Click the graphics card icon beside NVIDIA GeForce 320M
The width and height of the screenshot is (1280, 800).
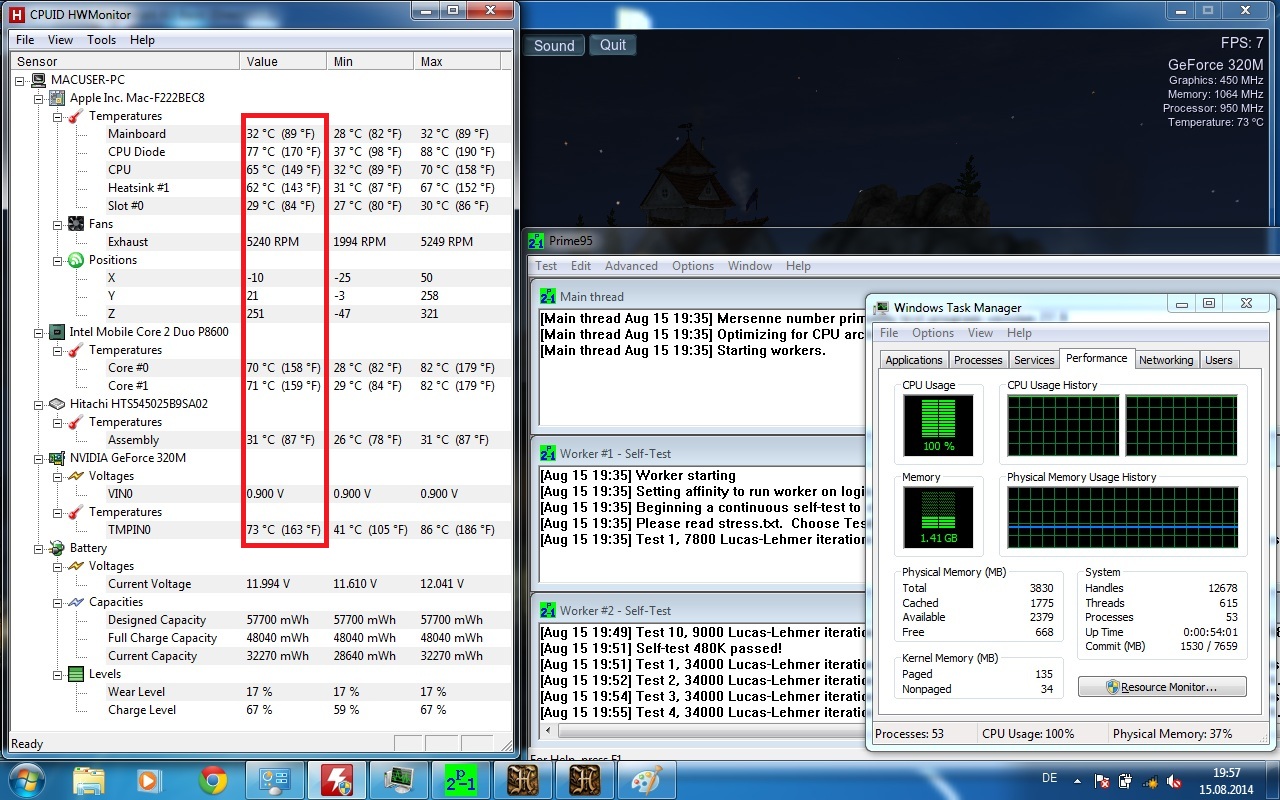click(57, 458)
